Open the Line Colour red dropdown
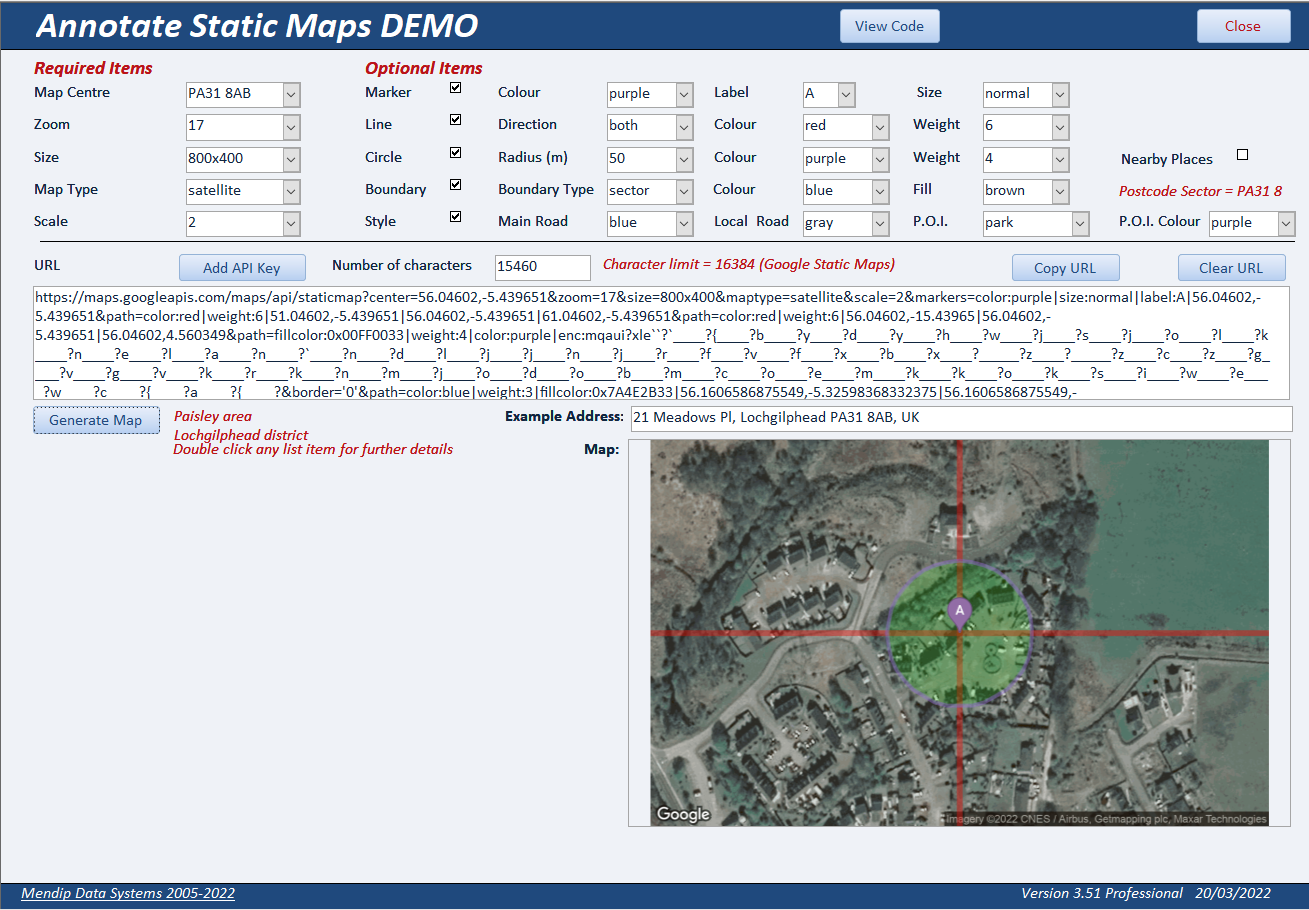1309x910 pixels. click(880, 127)
